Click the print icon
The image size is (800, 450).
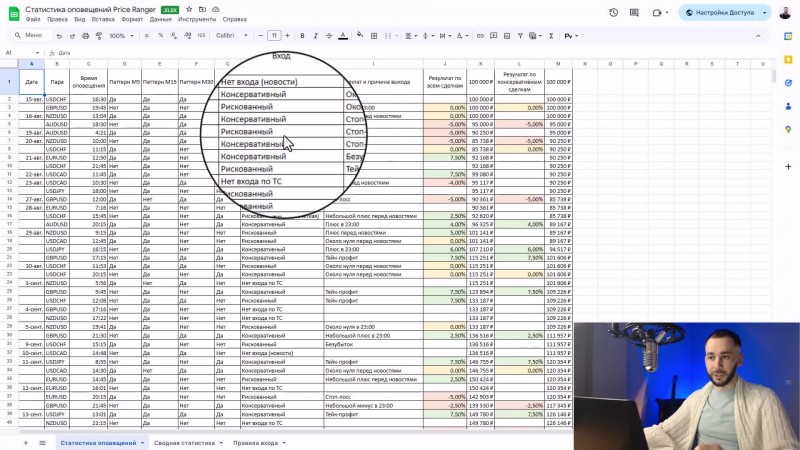click(85, 36)
